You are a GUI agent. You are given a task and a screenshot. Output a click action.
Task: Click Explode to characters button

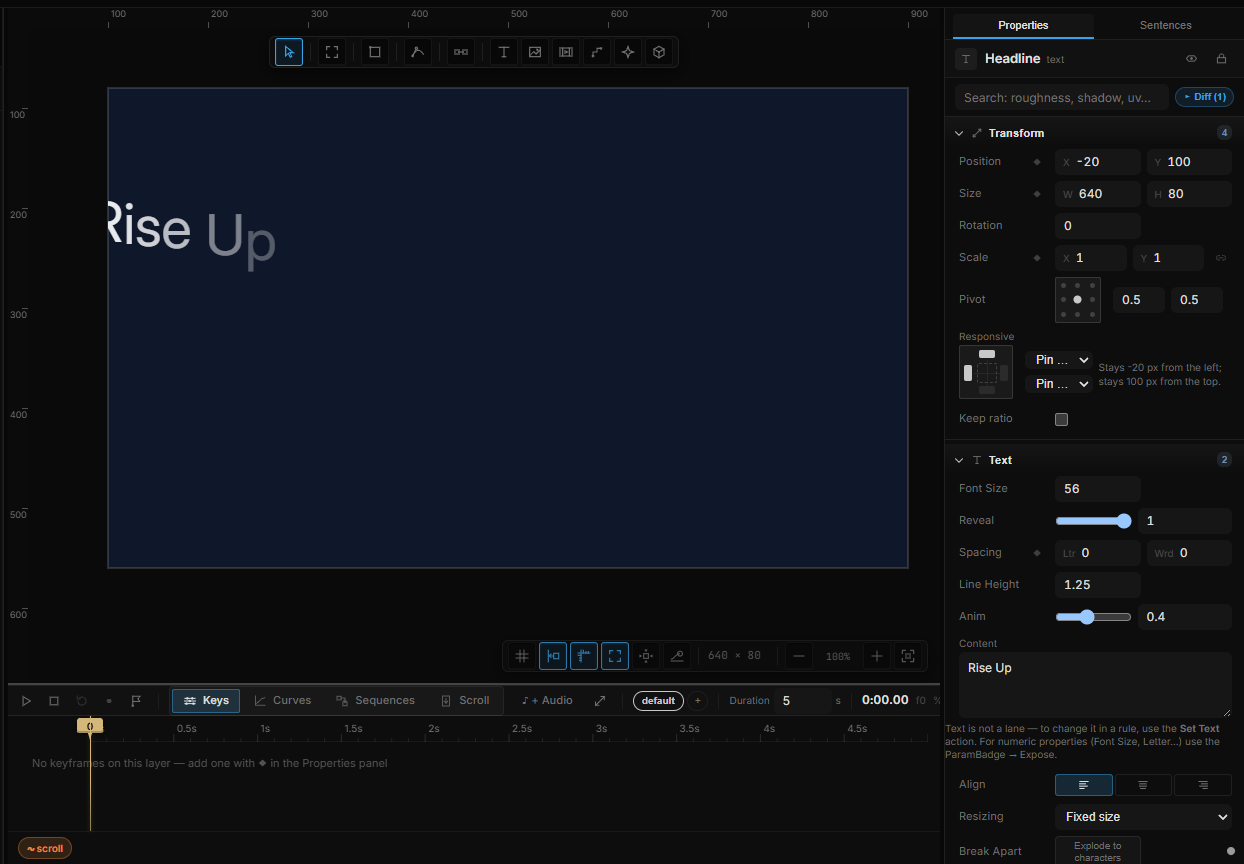(1097, 851)
